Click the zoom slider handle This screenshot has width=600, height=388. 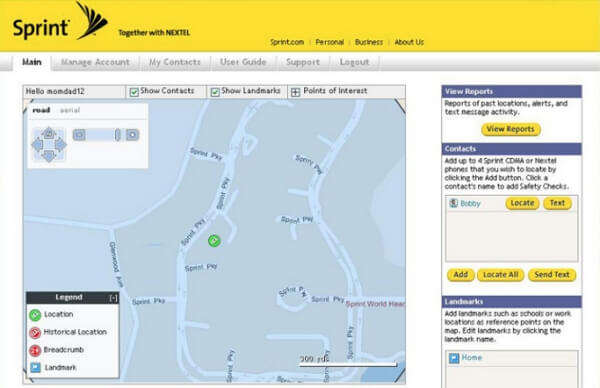coord(117,135)
